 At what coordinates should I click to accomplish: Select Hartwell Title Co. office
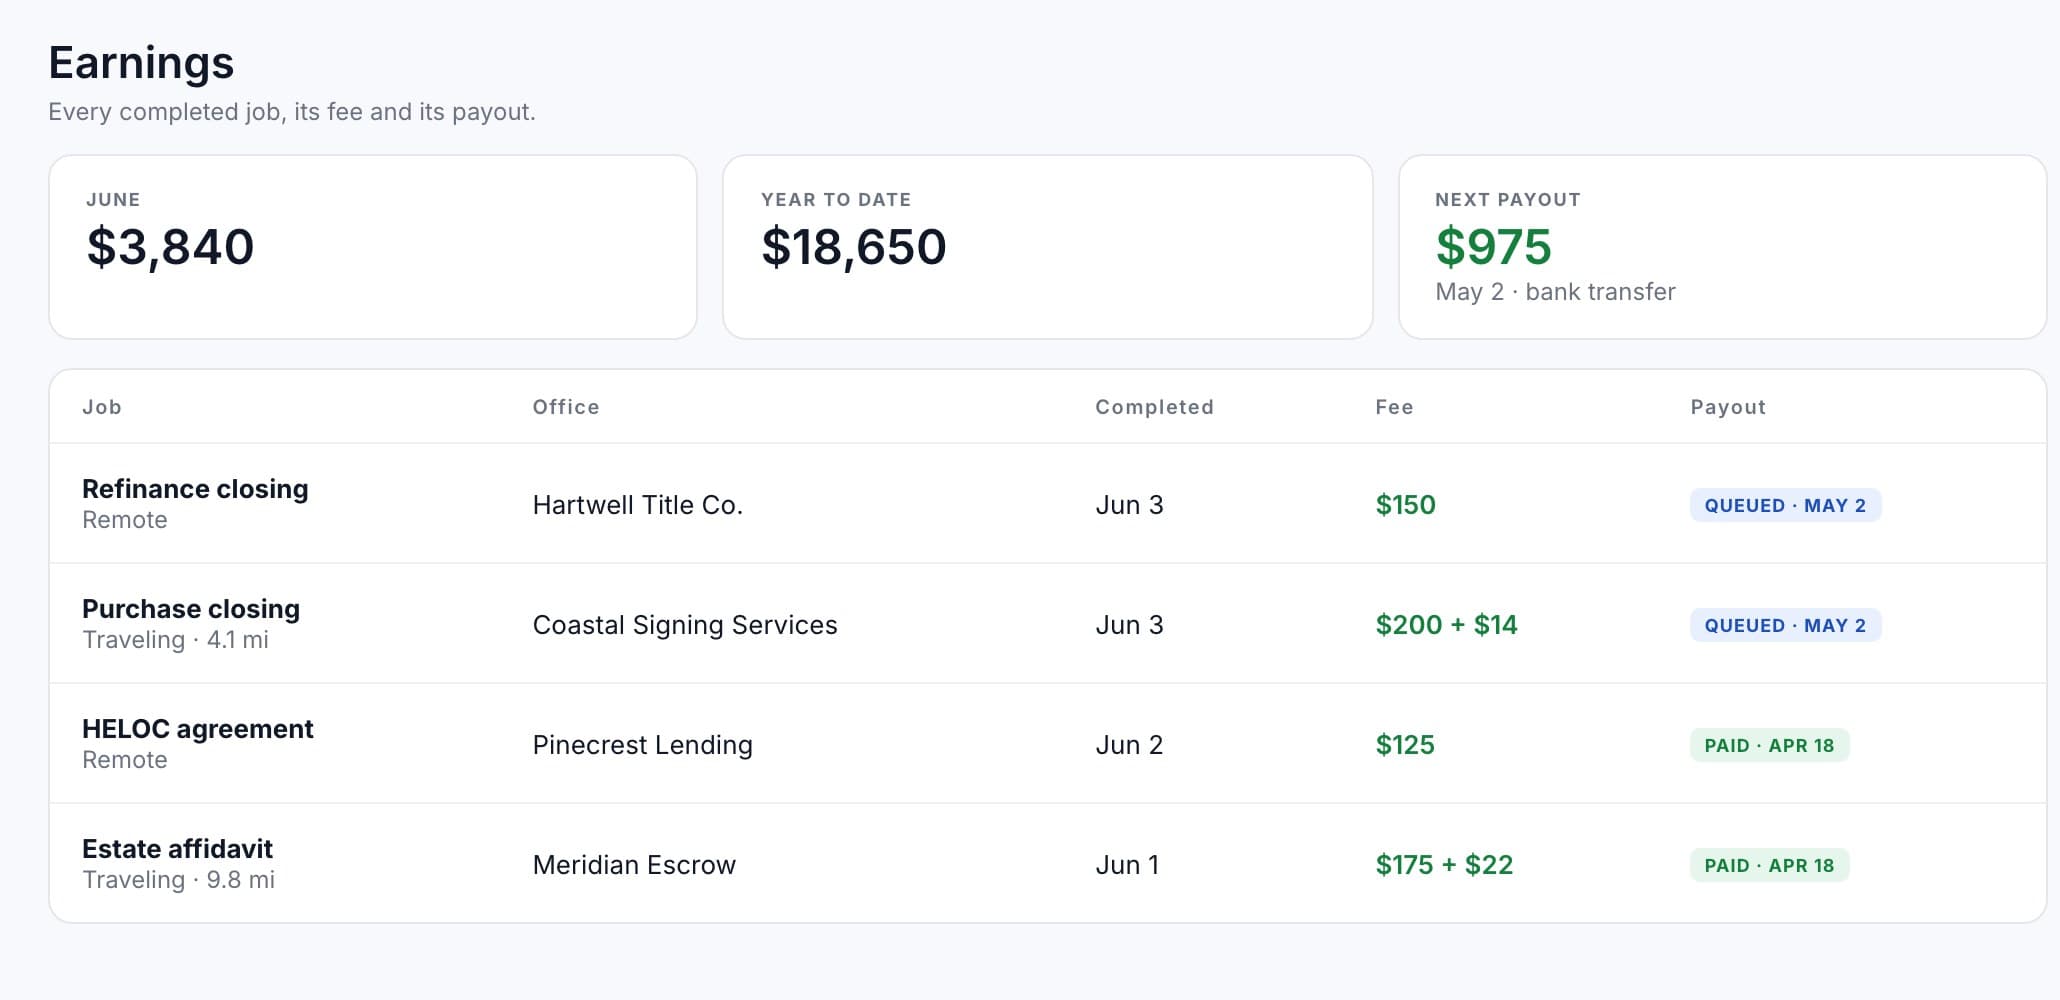coord(638,505)
